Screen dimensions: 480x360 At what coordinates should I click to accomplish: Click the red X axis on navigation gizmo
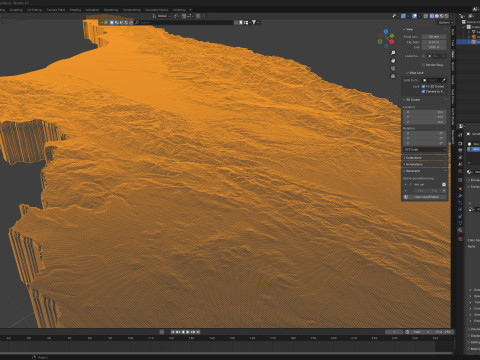pyautogui.click(x=392, y=42)
